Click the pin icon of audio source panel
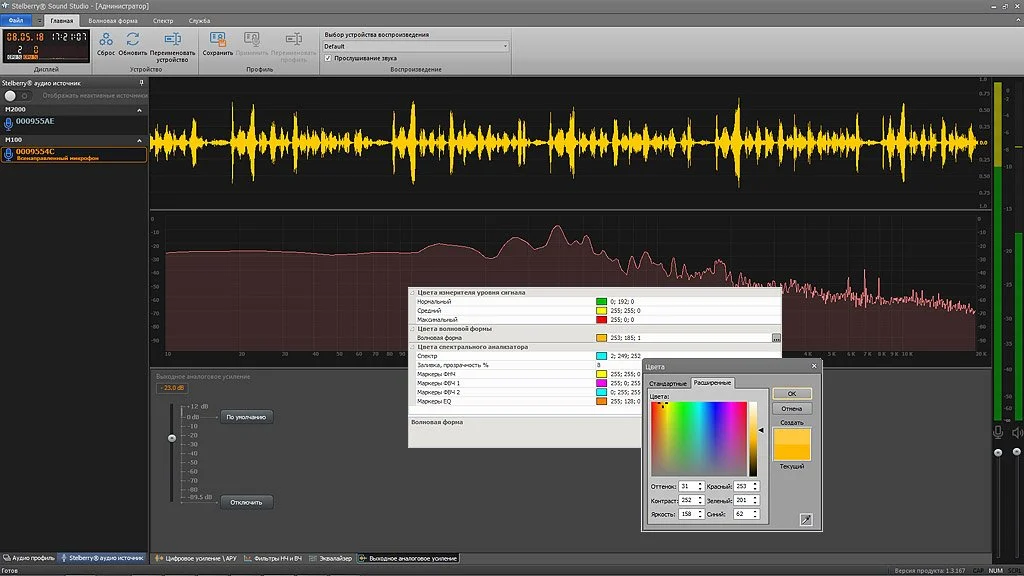 [x=141, y=83]
